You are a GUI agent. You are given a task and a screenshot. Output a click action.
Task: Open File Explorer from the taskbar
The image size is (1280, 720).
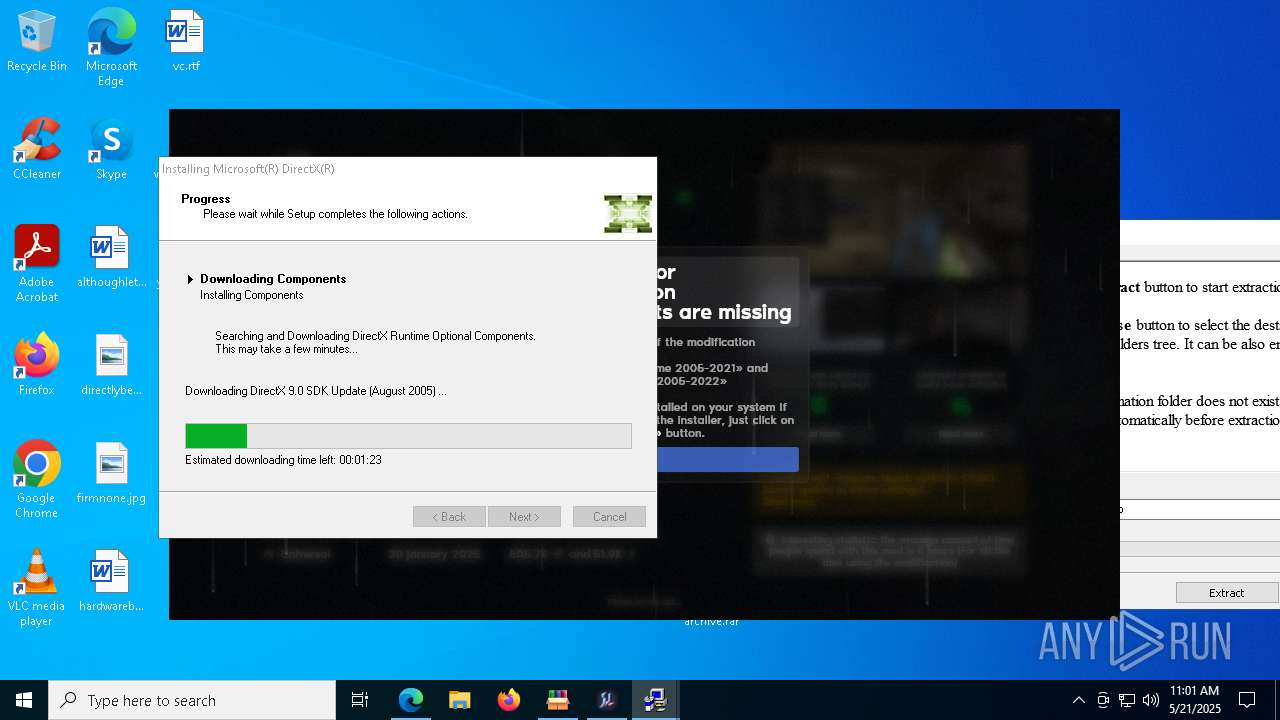coord(459,700)
